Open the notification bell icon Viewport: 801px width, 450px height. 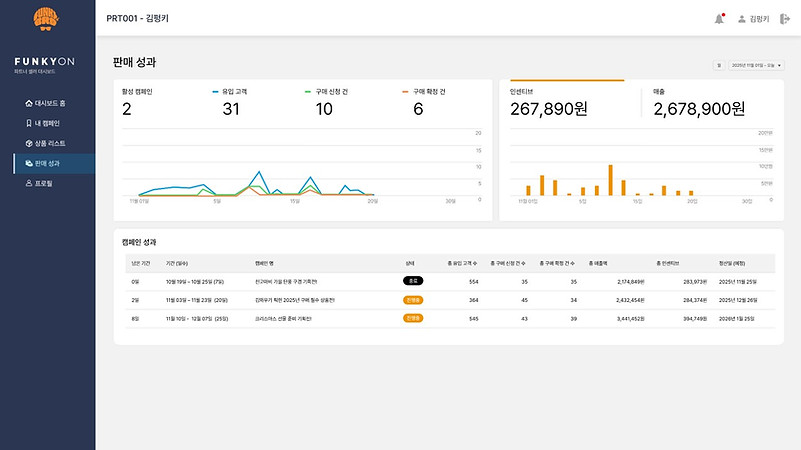719,19
